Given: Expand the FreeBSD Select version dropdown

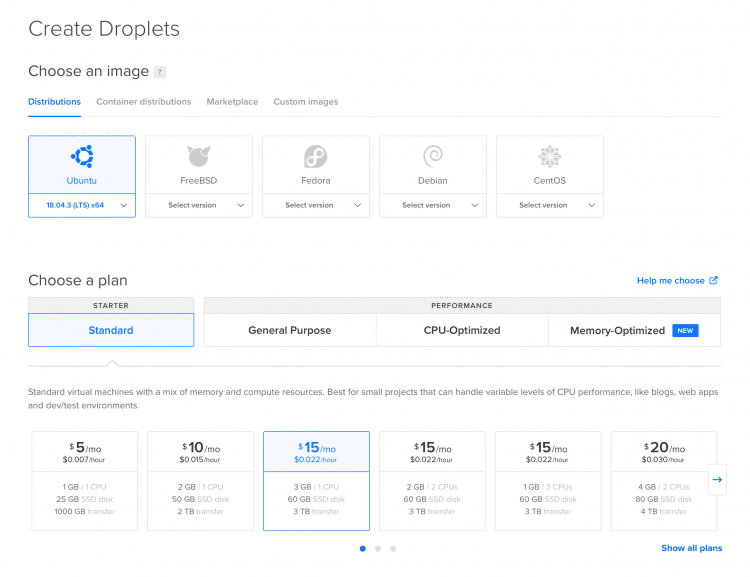Looking at the screenshot, I should [199, 205].
